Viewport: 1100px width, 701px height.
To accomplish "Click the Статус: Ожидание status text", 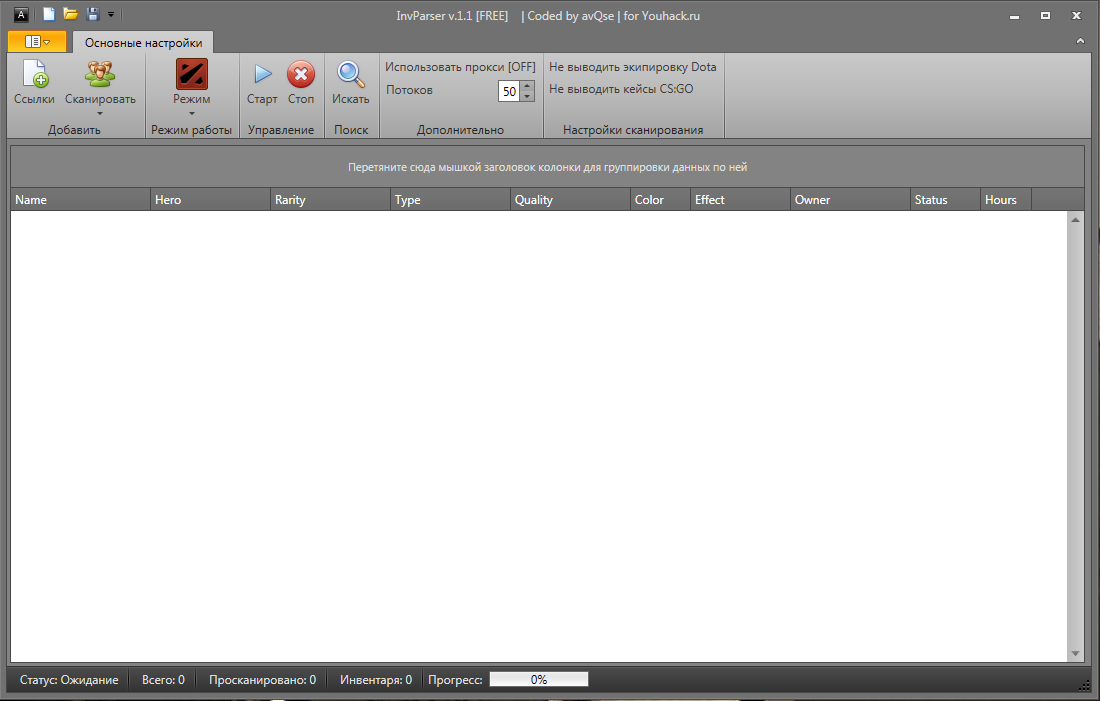I will click(x=69, y=679).
